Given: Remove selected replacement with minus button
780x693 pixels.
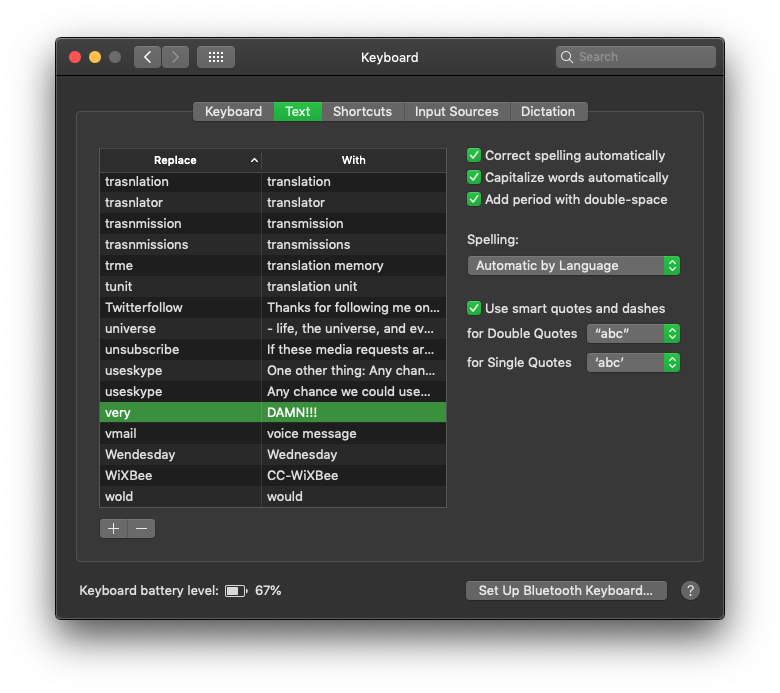Looking at the screenshot, I should tap(141, 528).
